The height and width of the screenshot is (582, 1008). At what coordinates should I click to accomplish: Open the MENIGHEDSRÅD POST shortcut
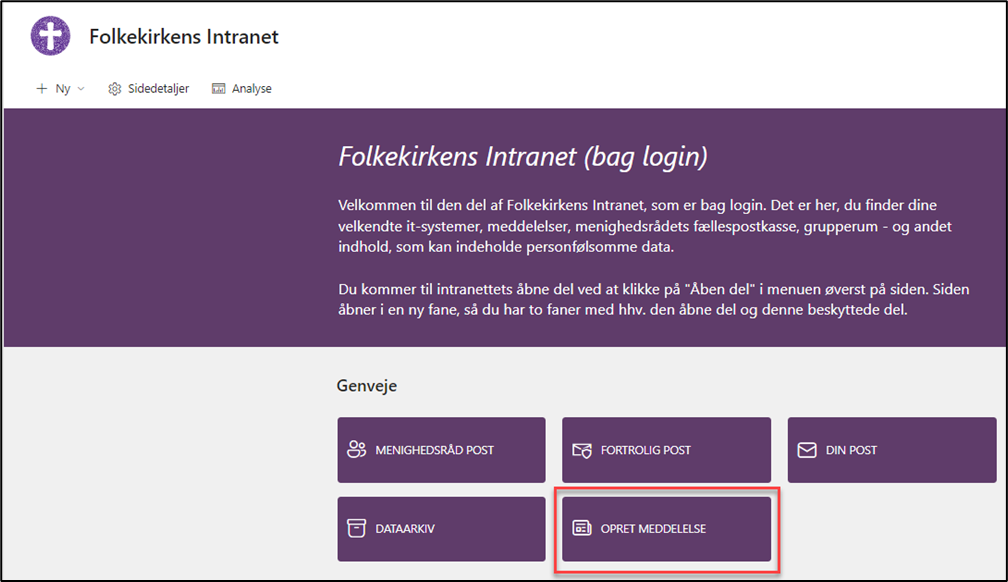[441, 450]
